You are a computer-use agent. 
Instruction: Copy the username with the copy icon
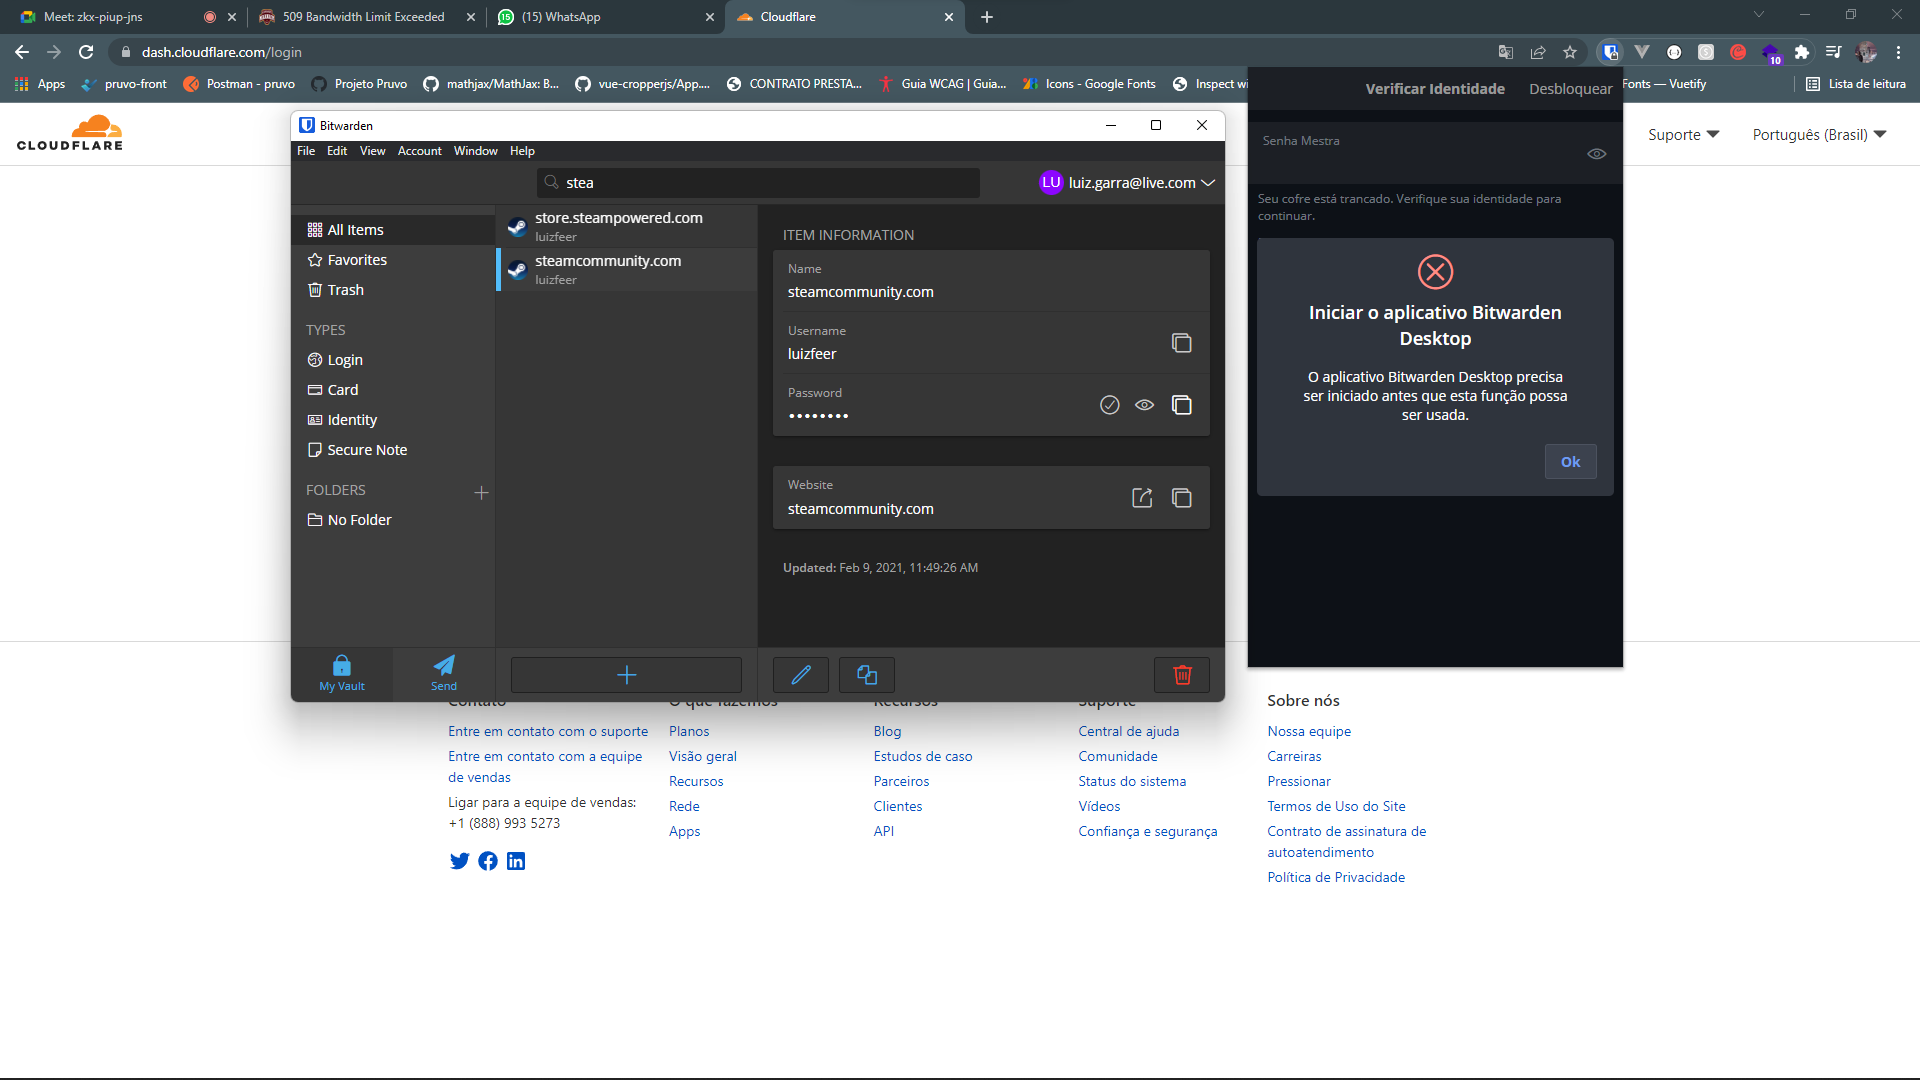click(x=1182, y=343)
